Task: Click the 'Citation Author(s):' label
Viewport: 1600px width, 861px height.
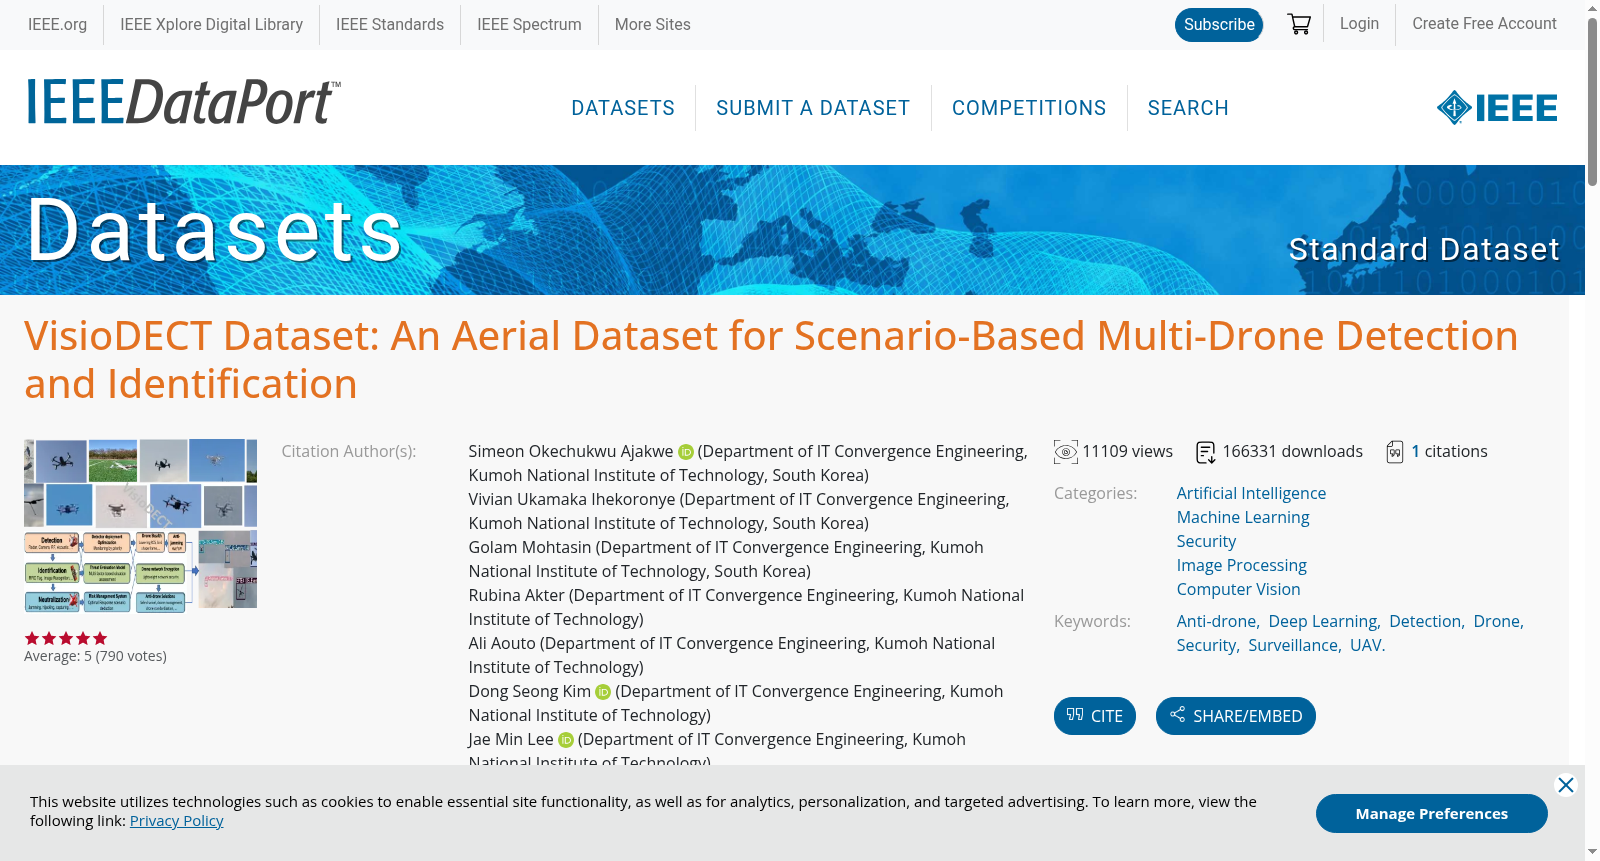Action: pos(349,452)
